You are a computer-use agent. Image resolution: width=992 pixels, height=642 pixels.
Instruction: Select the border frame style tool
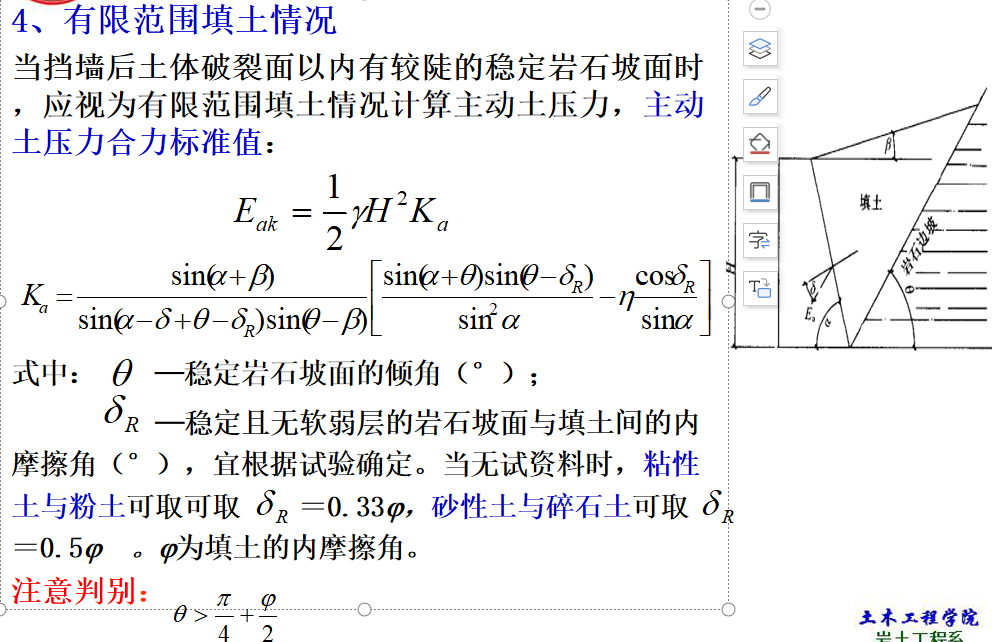pyautogui.click(x=759, y=190)
